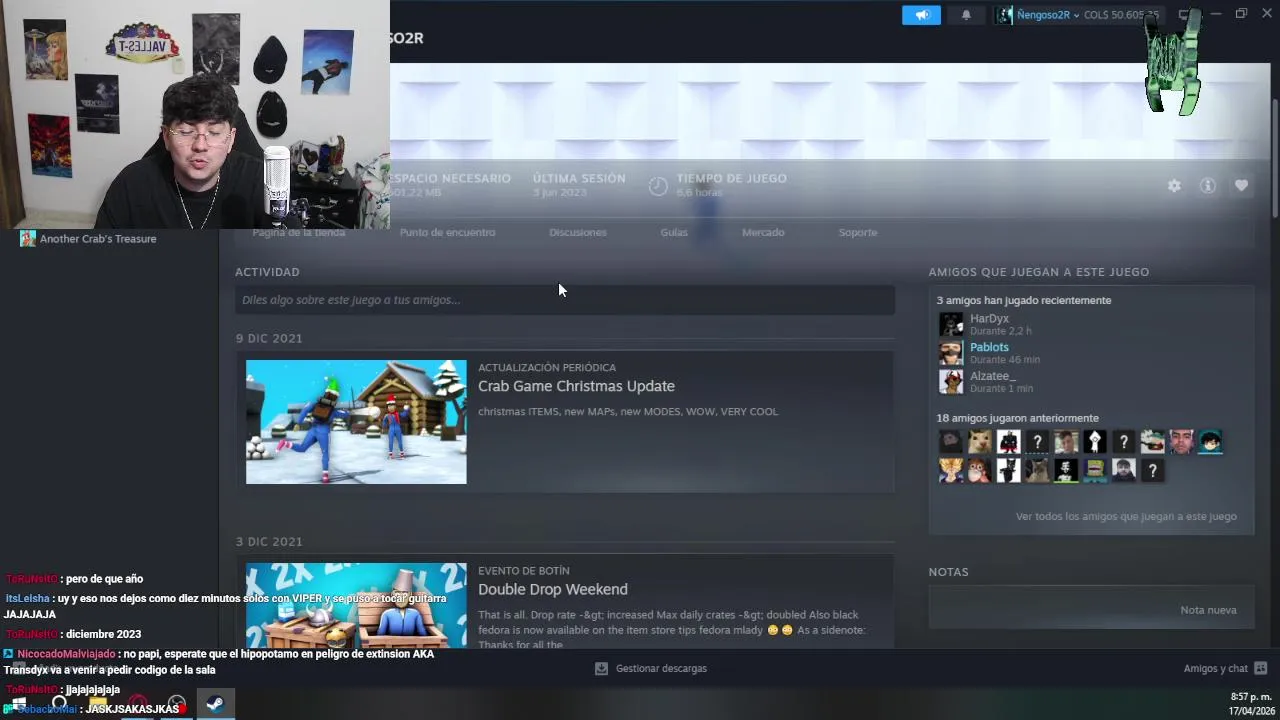This screenshot has height=720, width=1280.
Task: Click the activity comment input field
Action: point(565,300)
